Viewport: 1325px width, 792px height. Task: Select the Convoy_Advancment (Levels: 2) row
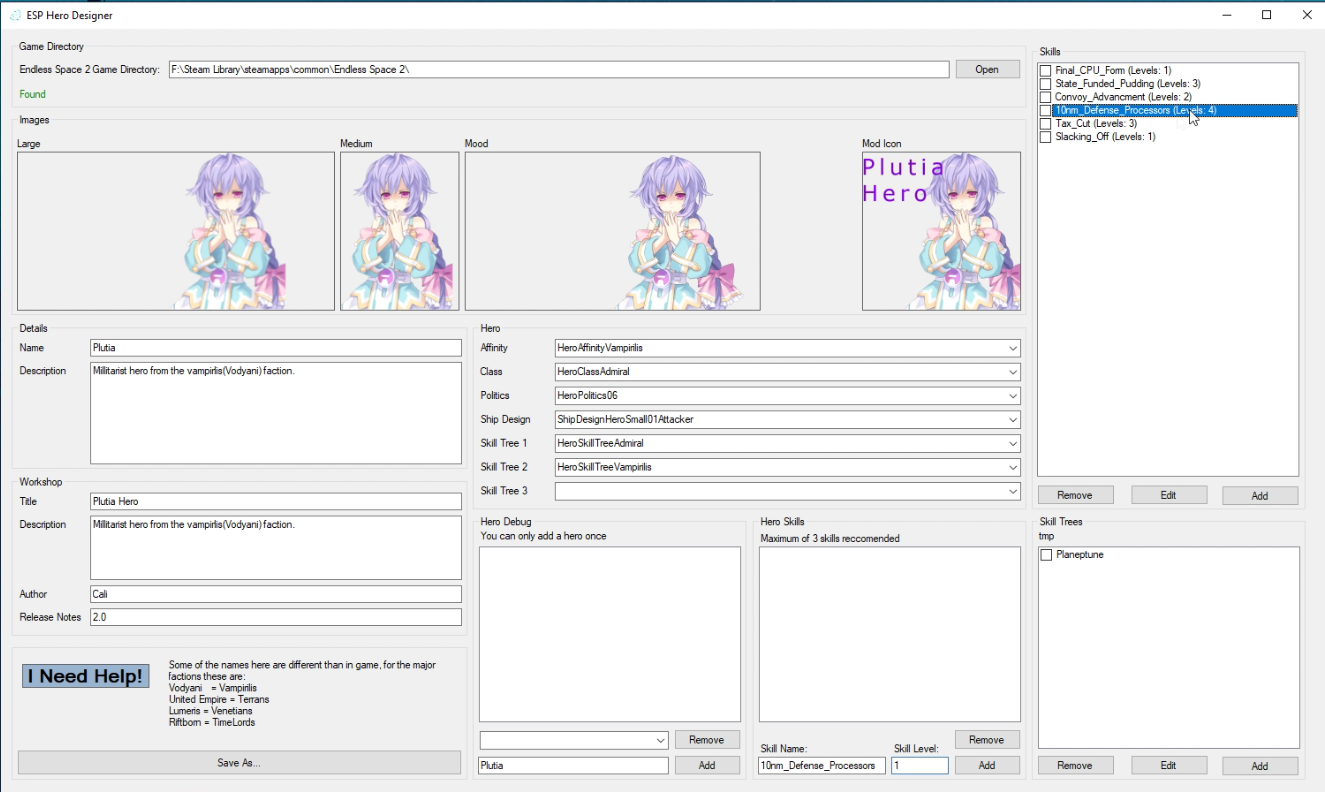pyautogui.click(x=1123, y=97)
